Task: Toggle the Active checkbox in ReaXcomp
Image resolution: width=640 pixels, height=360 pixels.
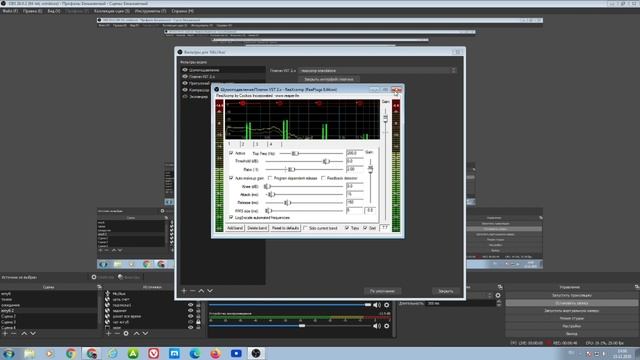Action: 231,153
